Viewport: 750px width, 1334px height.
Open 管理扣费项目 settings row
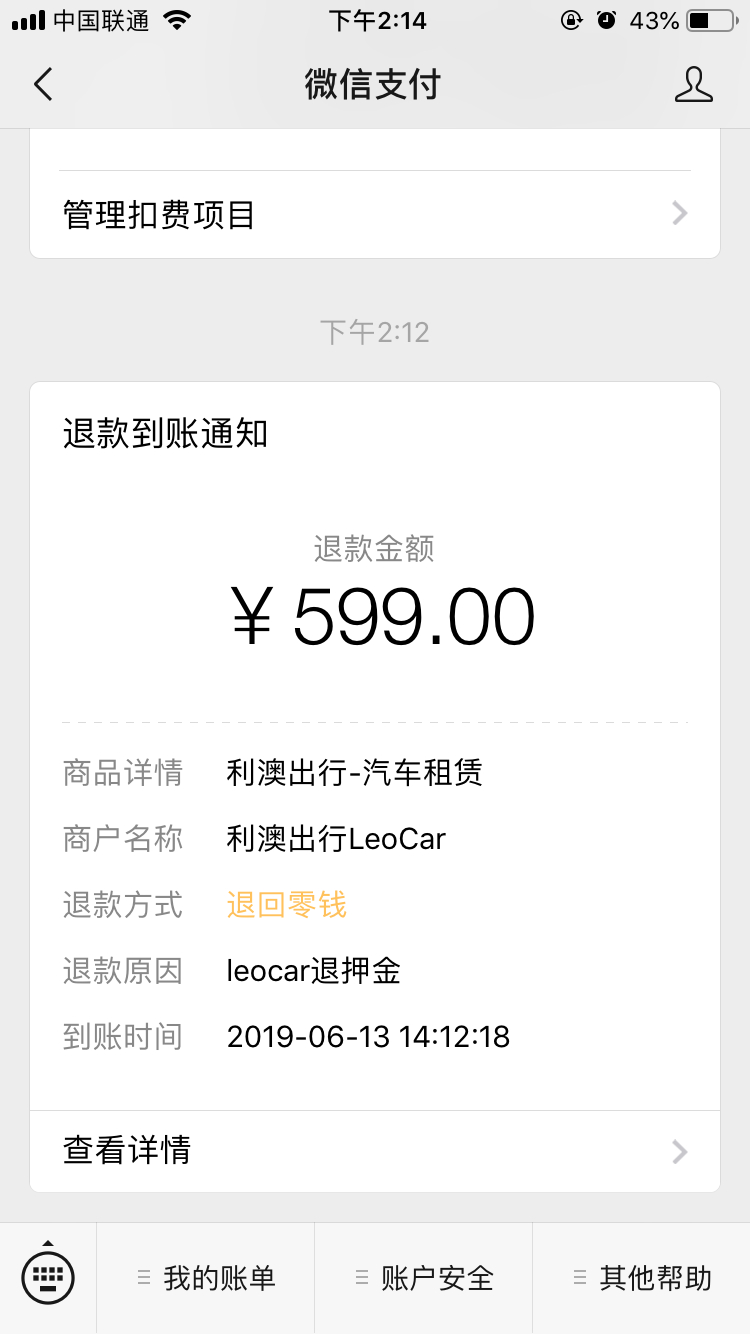coord(160,214)
